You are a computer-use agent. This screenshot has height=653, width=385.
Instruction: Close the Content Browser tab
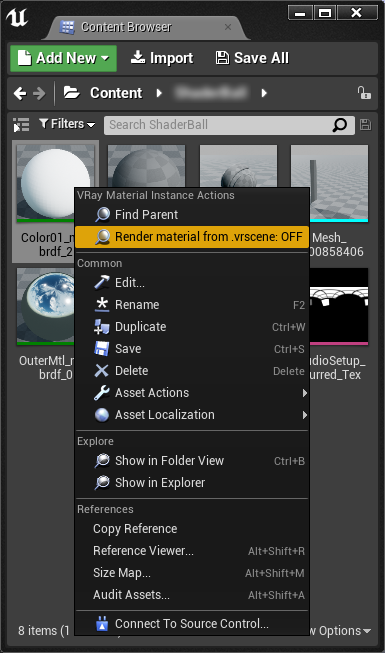click(228, 27)
